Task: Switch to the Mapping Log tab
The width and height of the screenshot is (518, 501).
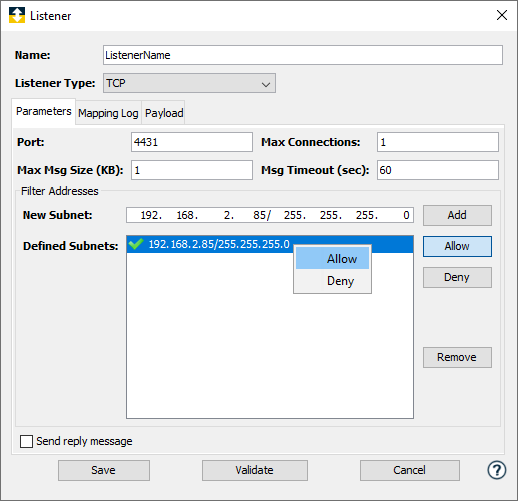Action: [x=108, y=113]
